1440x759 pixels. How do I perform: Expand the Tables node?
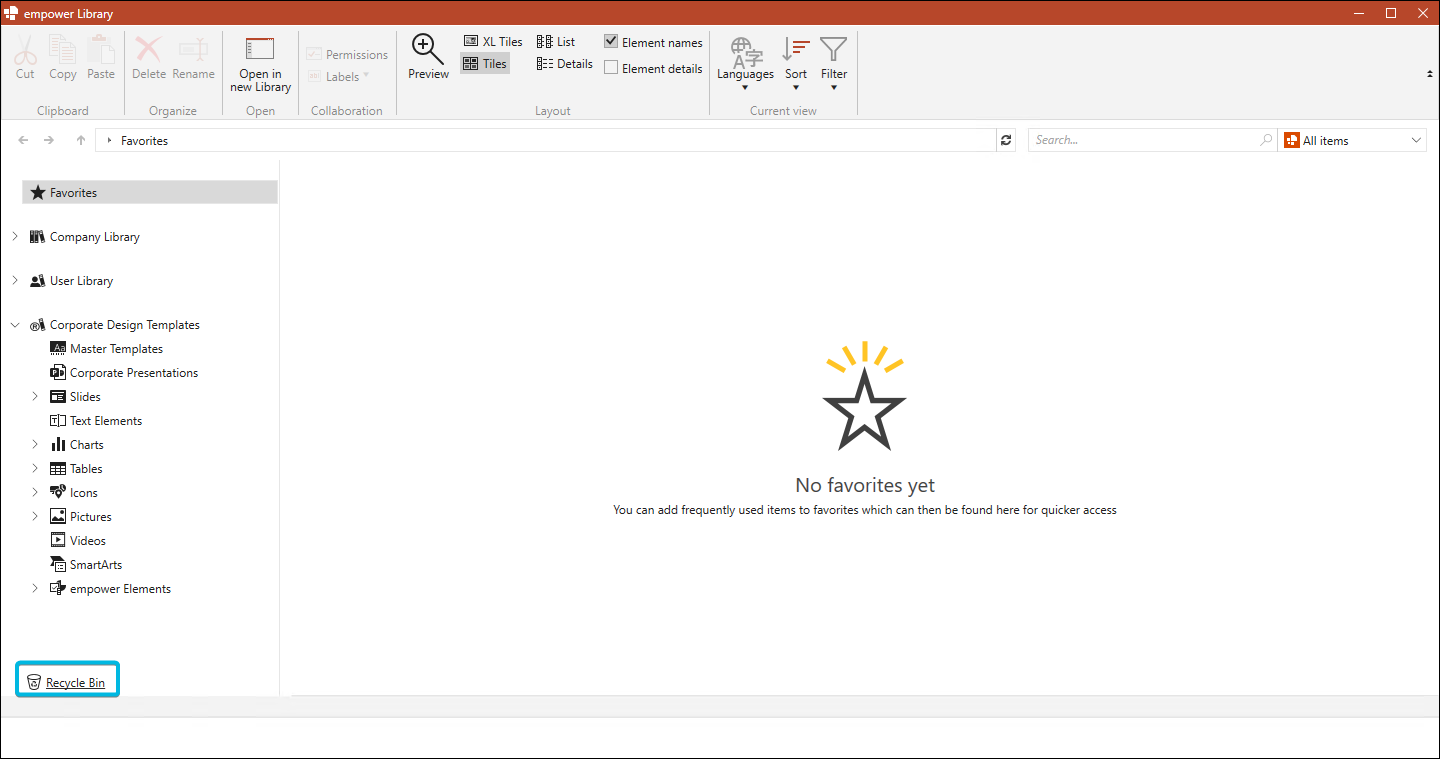(35, 468)
